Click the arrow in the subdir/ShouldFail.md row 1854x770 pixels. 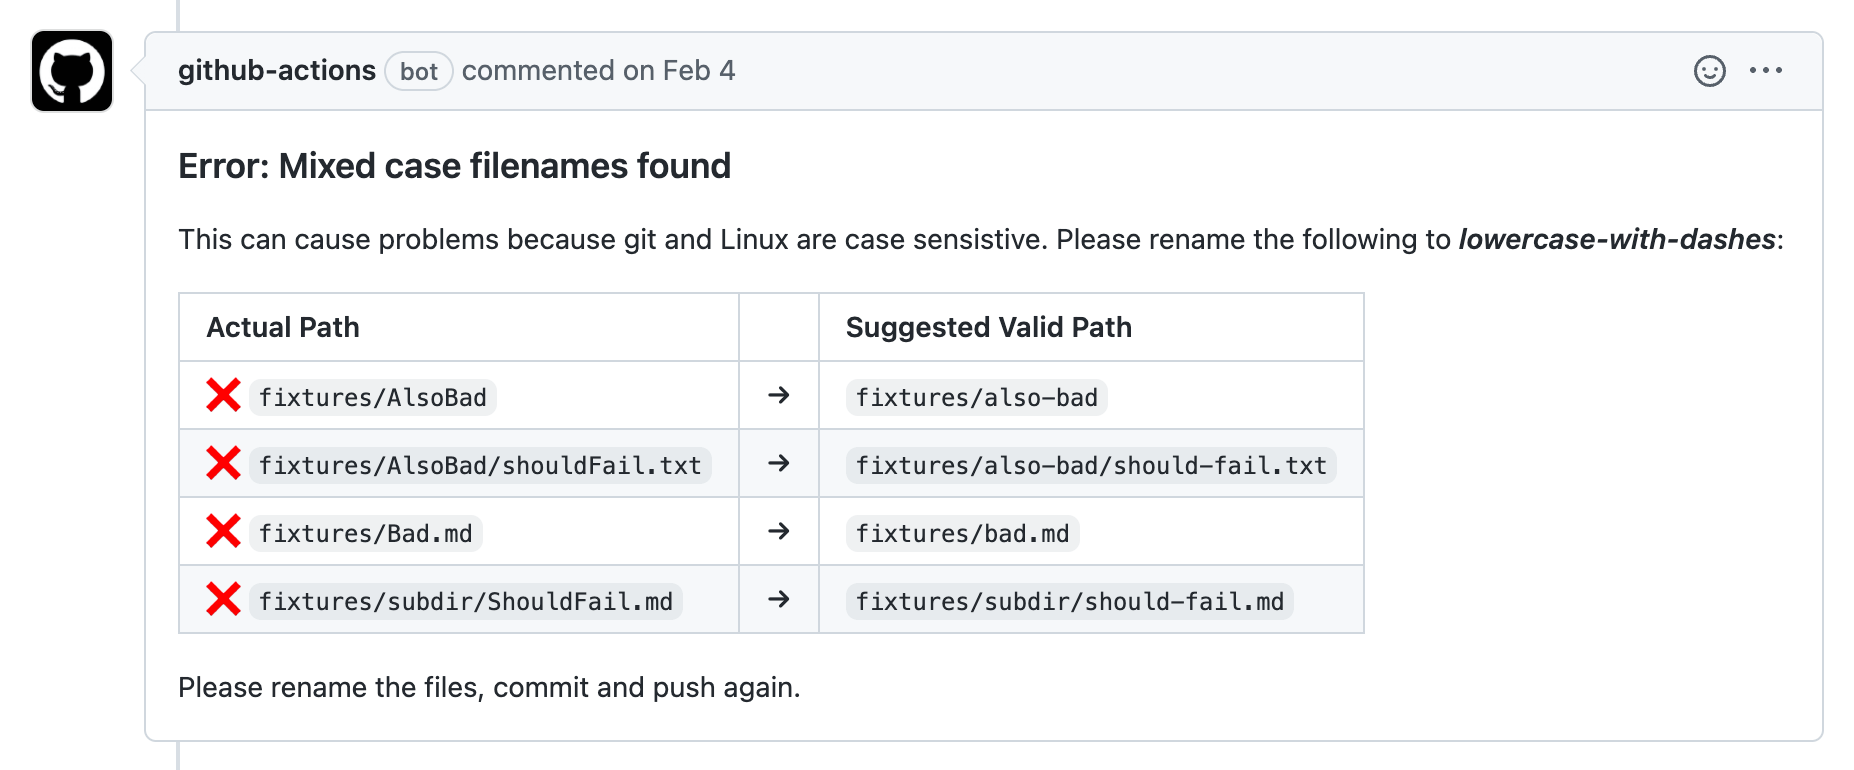pyautogui.click(x=779, y=600)
